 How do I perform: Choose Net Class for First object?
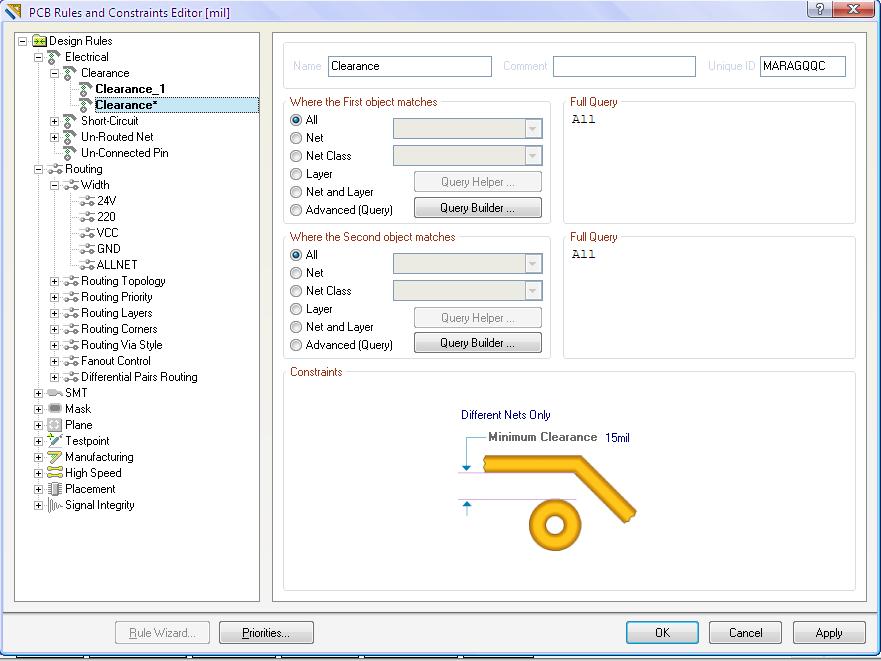(296, 156)
